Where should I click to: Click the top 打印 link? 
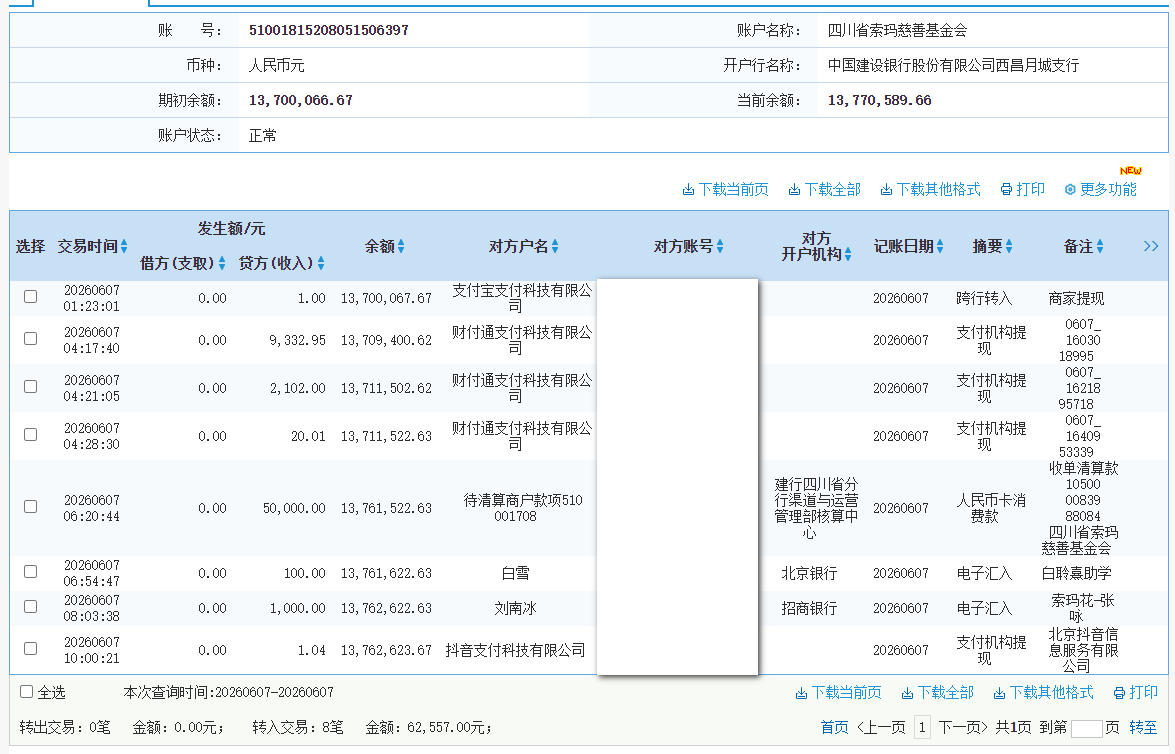click(x=1031, y=190)
